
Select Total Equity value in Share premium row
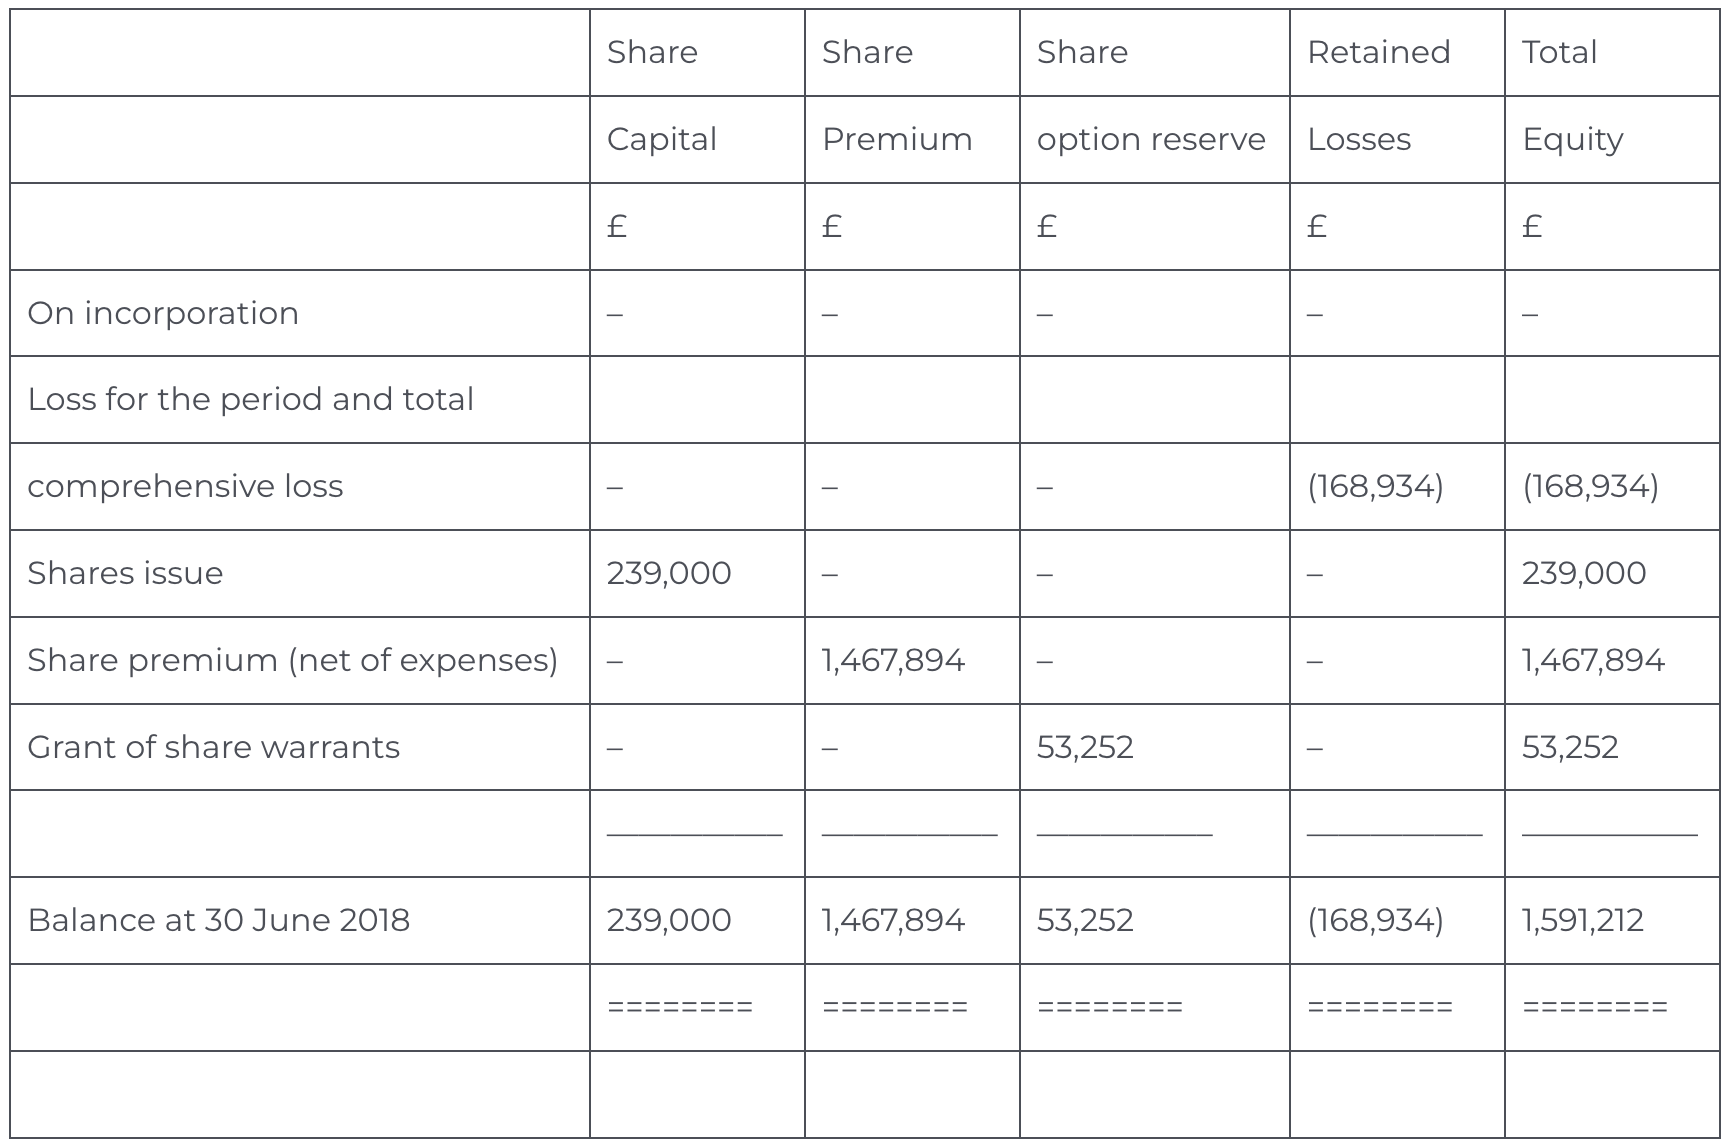(x=1592, y=661)
